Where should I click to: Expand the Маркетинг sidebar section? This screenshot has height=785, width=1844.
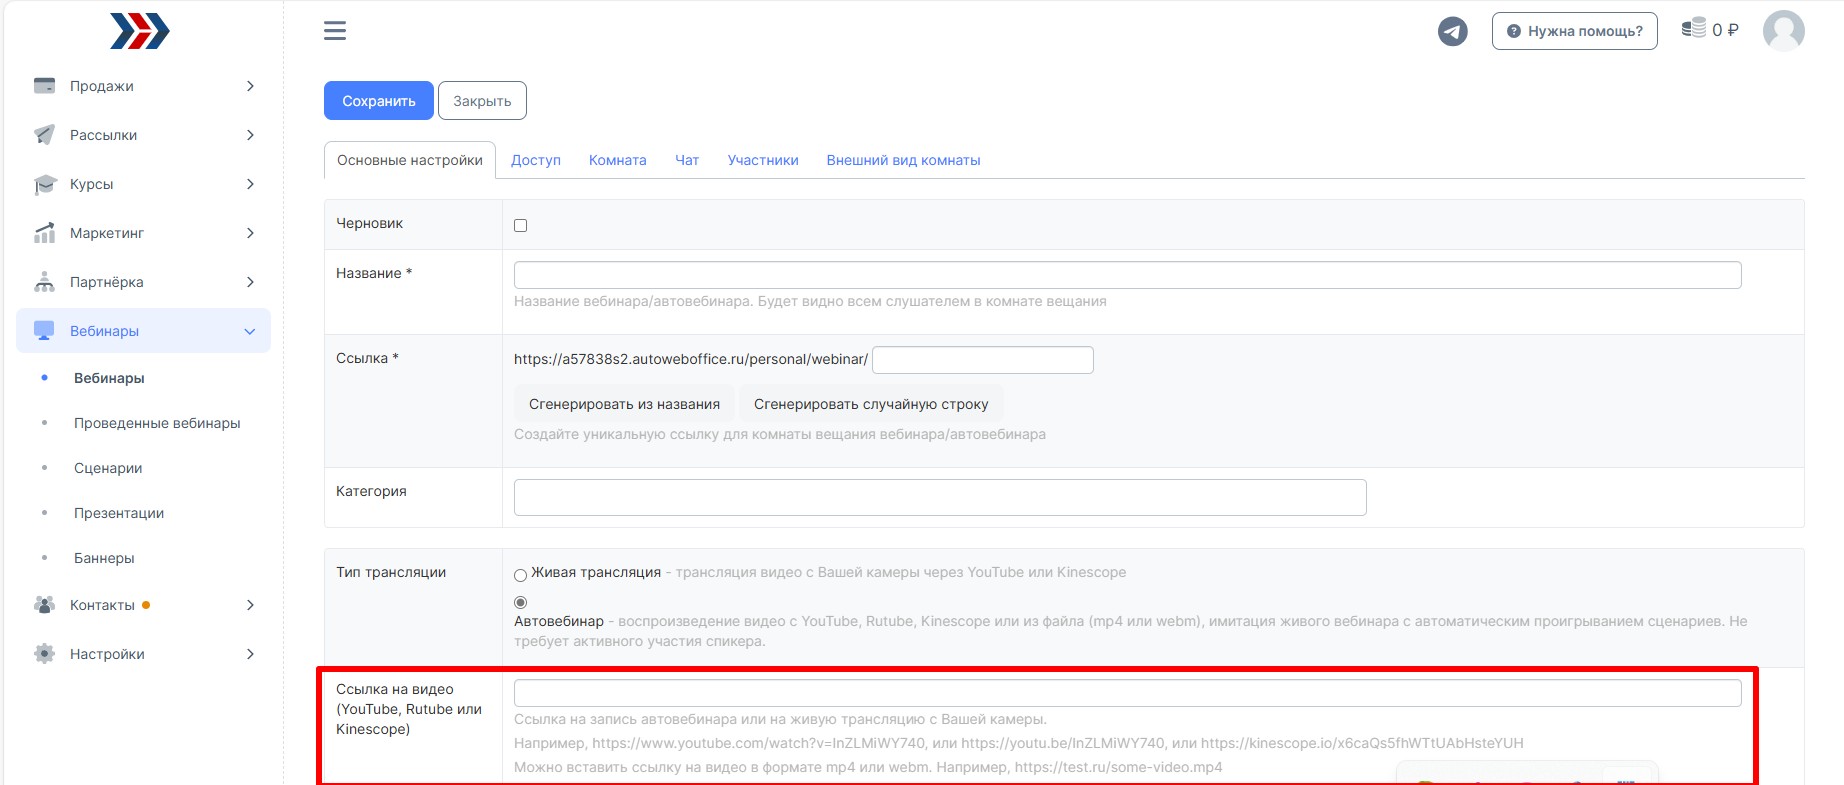pos(250,233)
